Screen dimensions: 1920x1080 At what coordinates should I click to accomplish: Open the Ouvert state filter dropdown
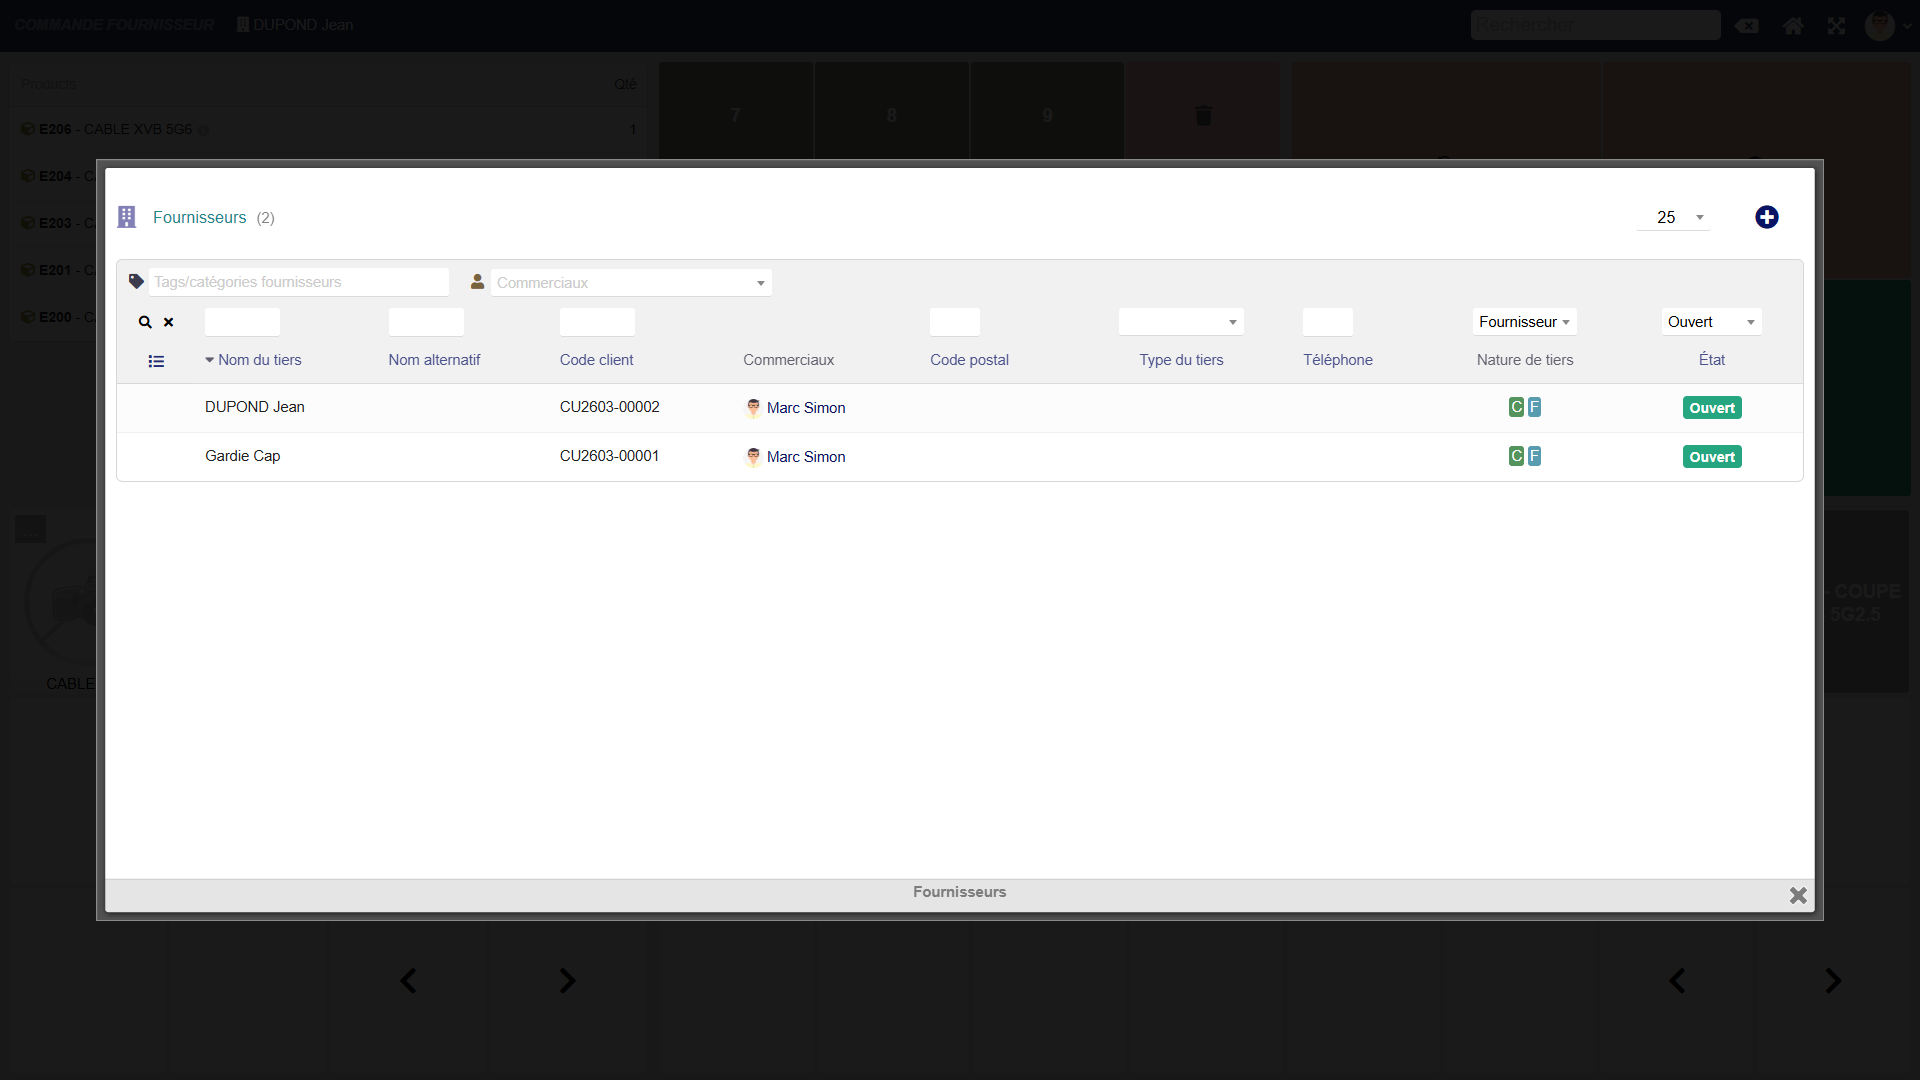pos(1711,322)
